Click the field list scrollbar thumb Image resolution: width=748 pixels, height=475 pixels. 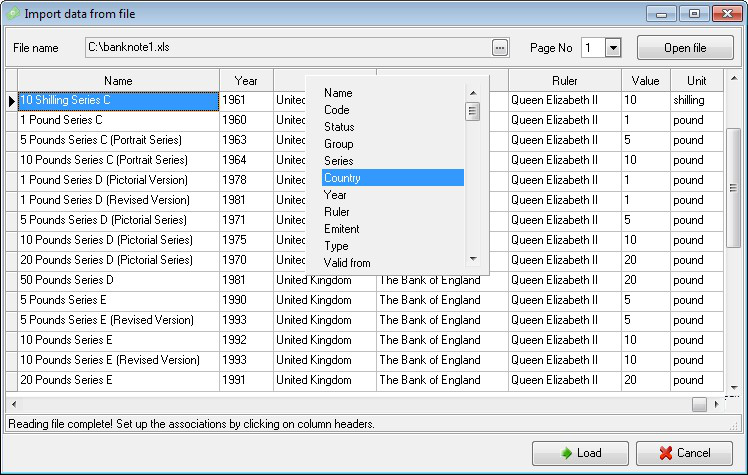point(472,112)
